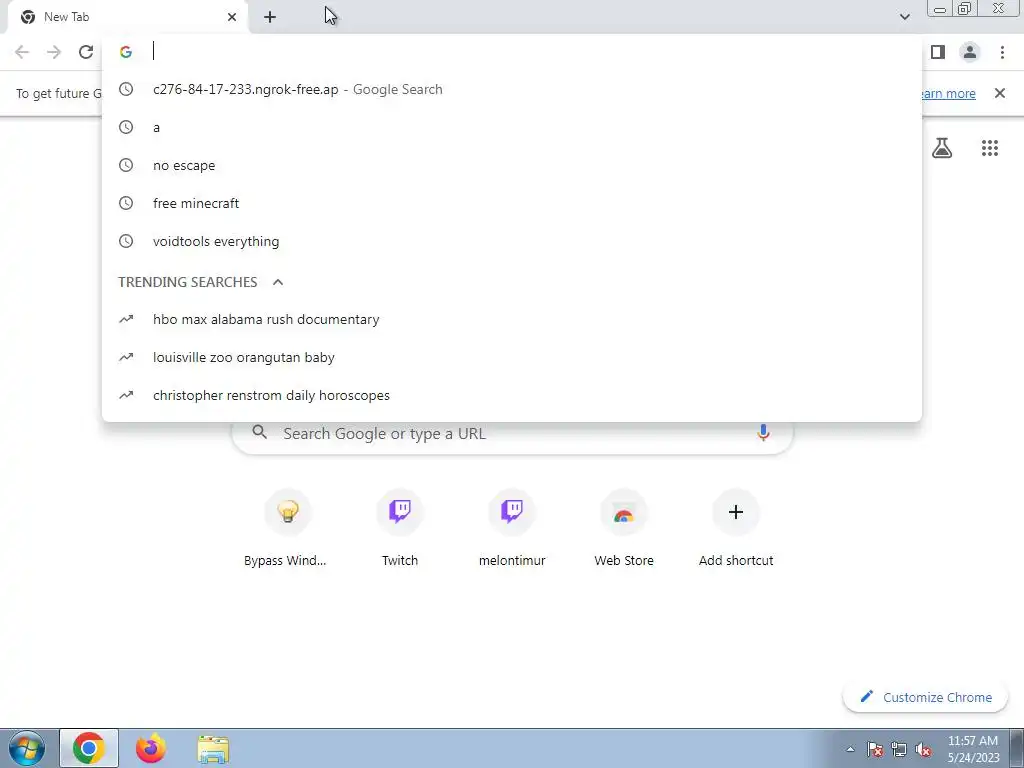The width and height of the screenshot is (1024, 768).
Task: Start voice search with the microphone
Action: (763, 432)
